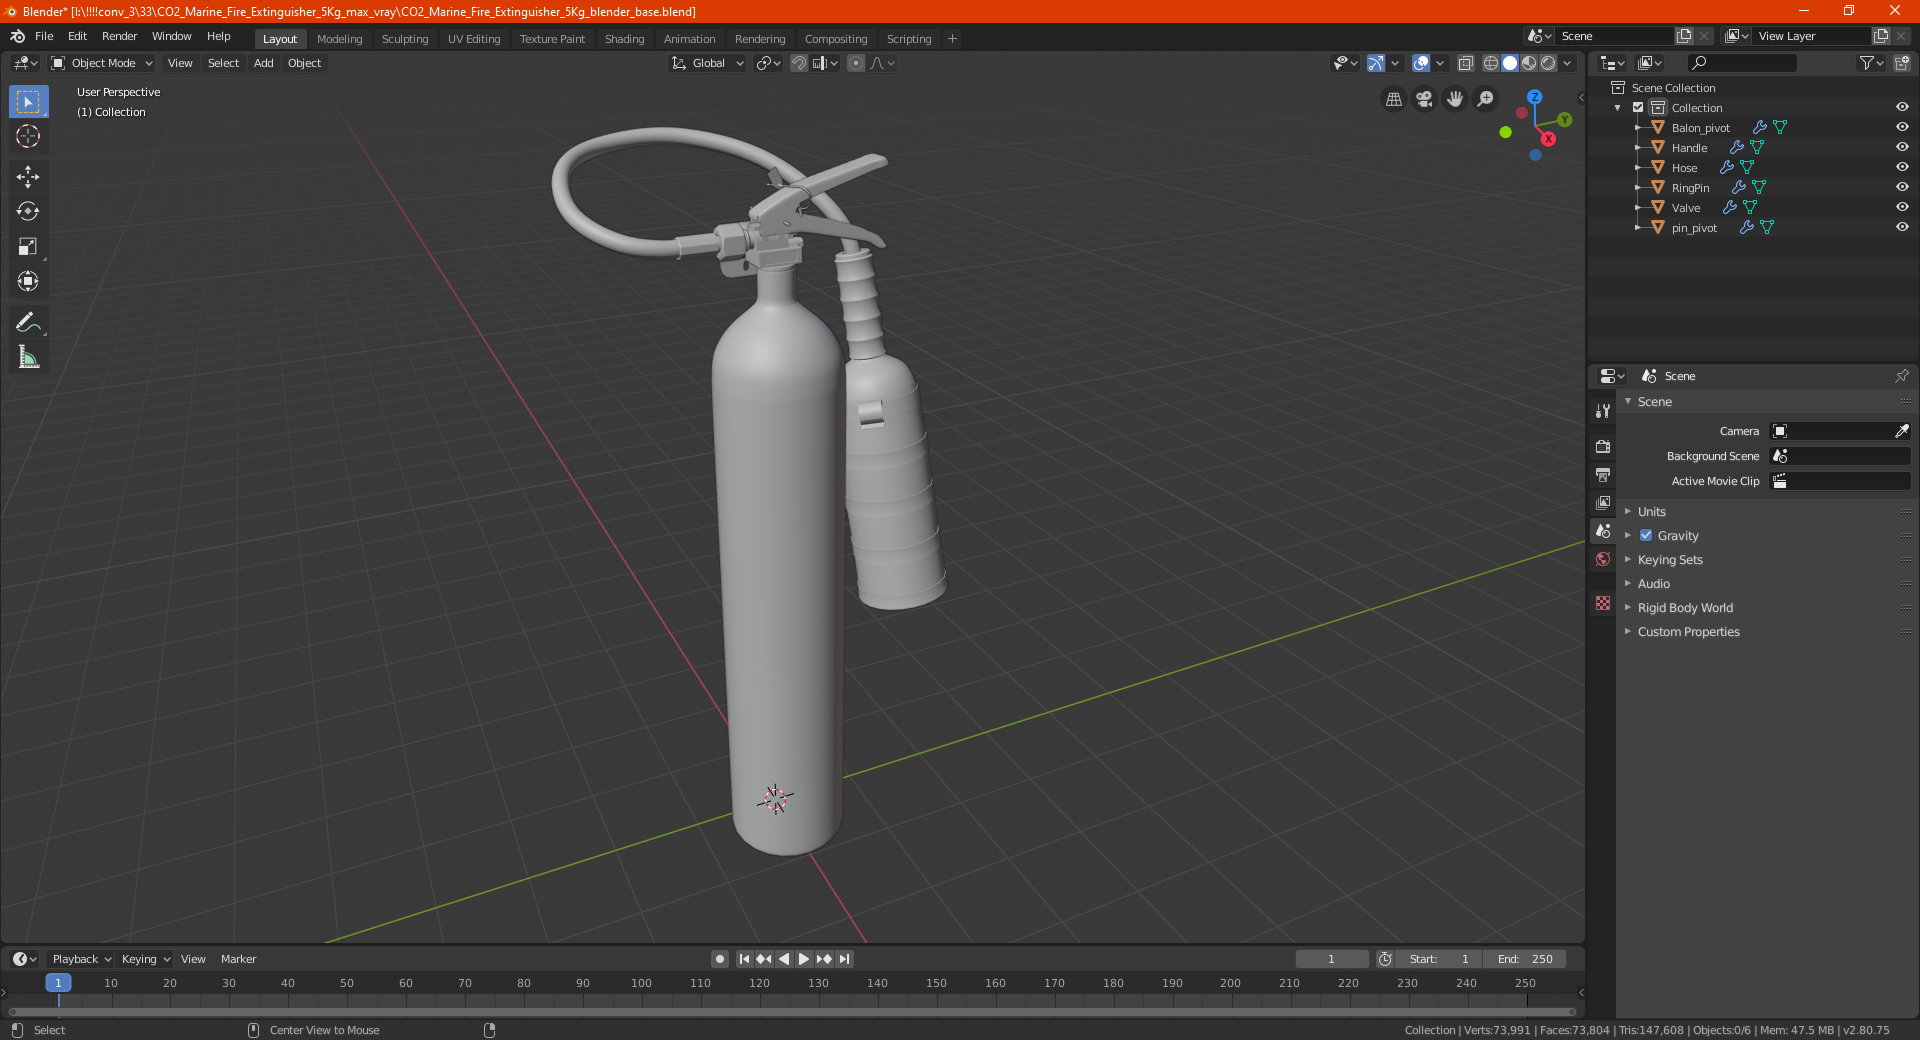Select the Hose object in outliner

pyautogui.click(x=1684, y=168)
